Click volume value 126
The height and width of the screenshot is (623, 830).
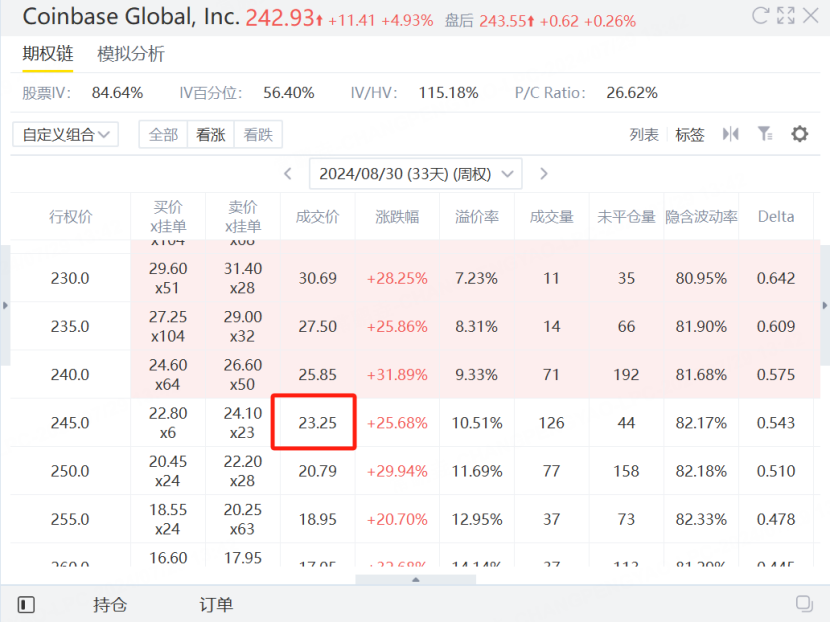(552, 422)
